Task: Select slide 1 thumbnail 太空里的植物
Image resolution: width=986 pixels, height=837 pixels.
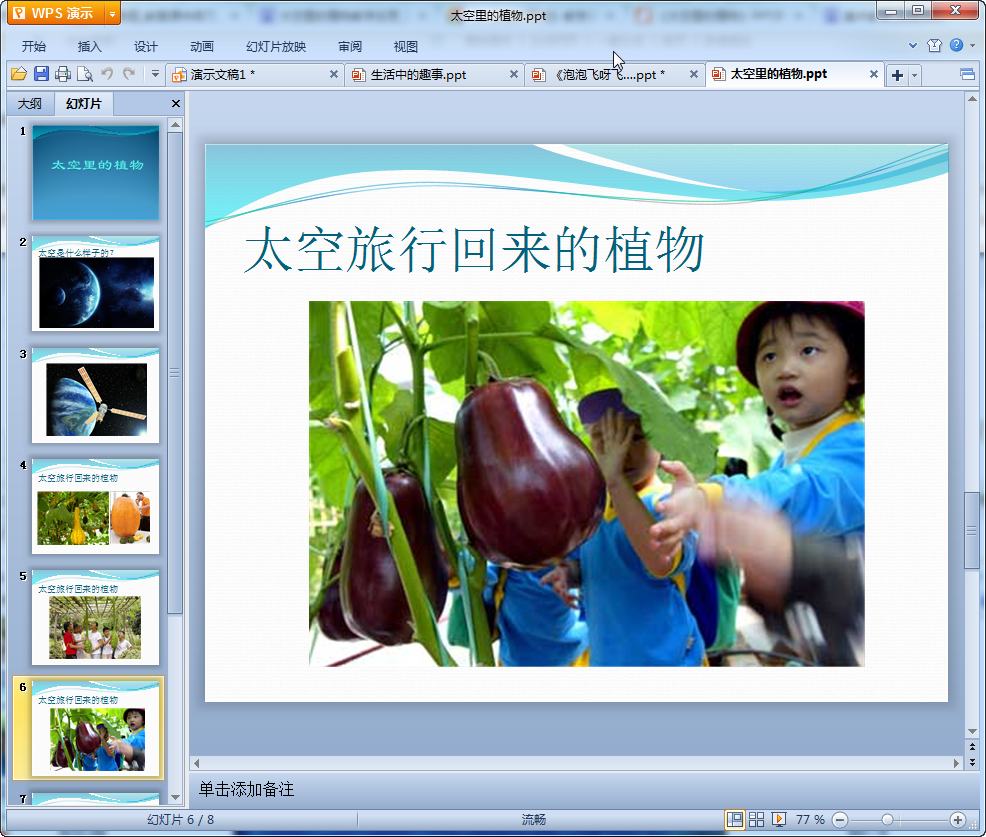Action: 96,173
